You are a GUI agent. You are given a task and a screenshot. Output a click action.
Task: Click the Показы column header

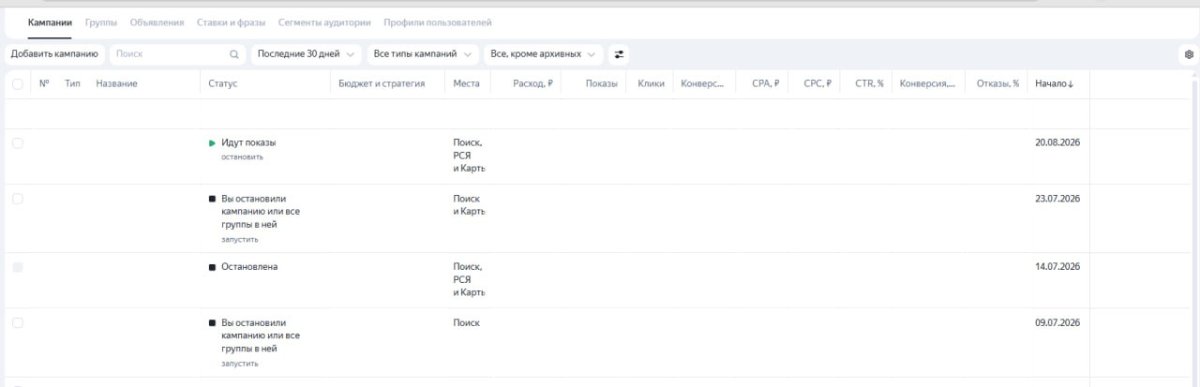coord(602,84)
